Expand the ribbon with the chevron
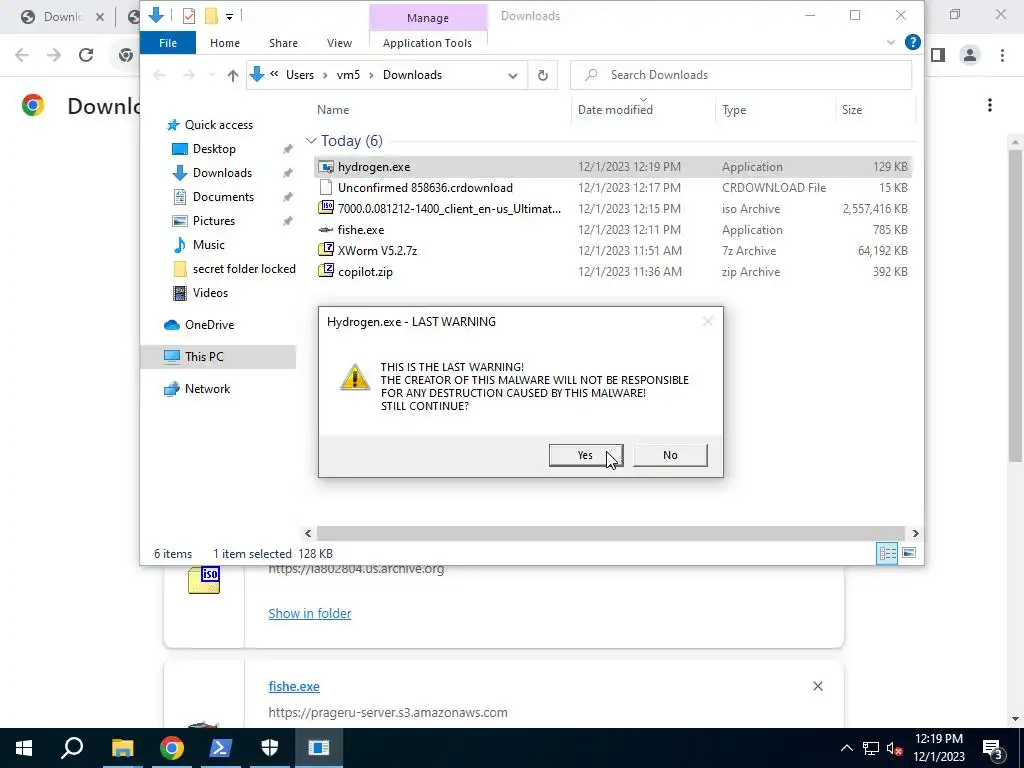This screenshot has height=768, width=1024. tap(891, 42)
